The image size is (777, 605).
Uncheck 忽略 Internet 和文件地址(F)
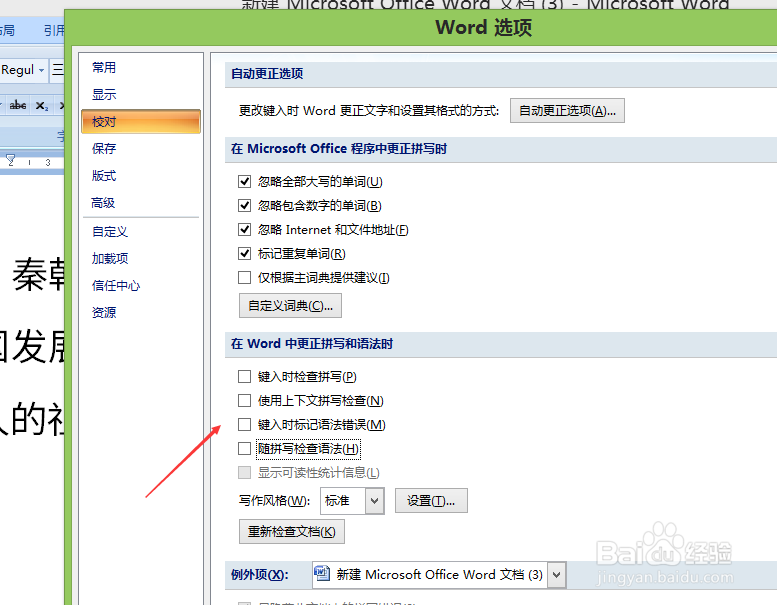point(244,229)
